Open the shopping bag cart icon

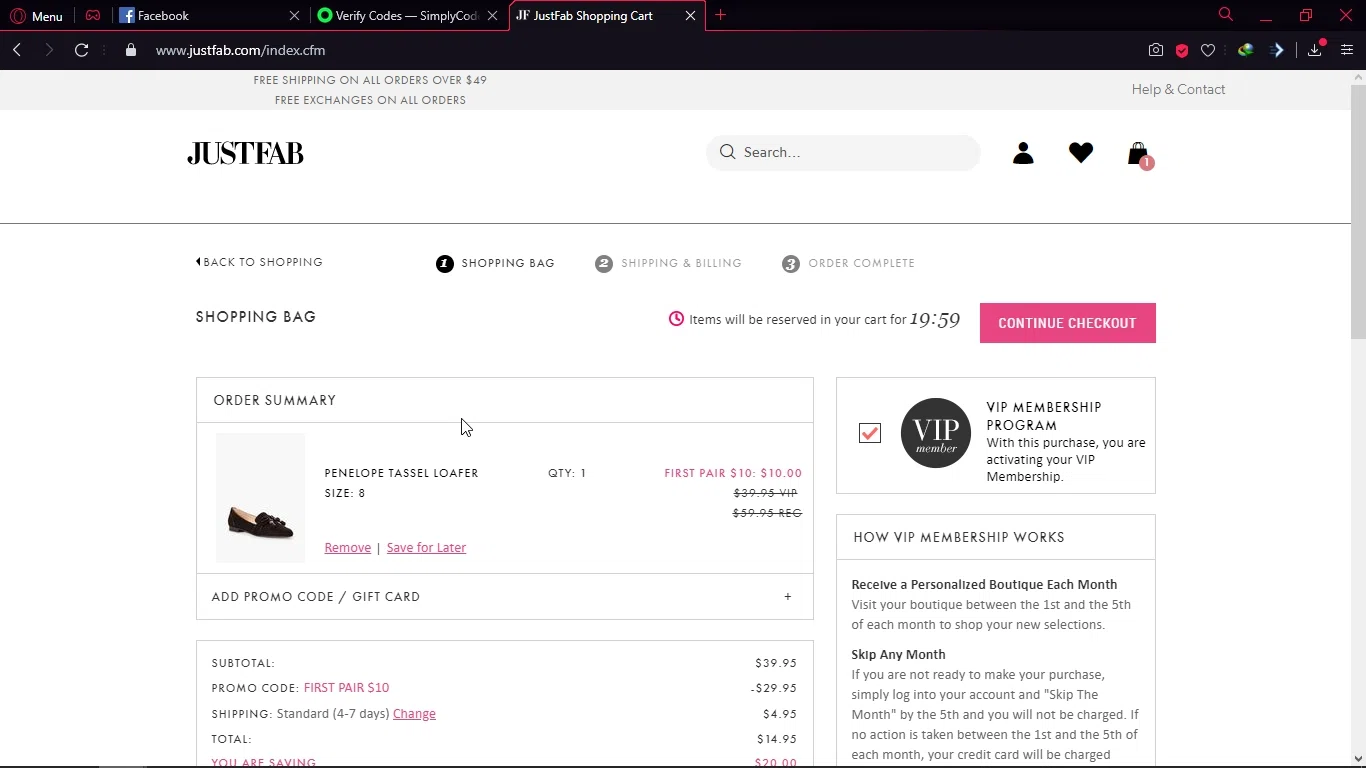tap(1139, 154)
